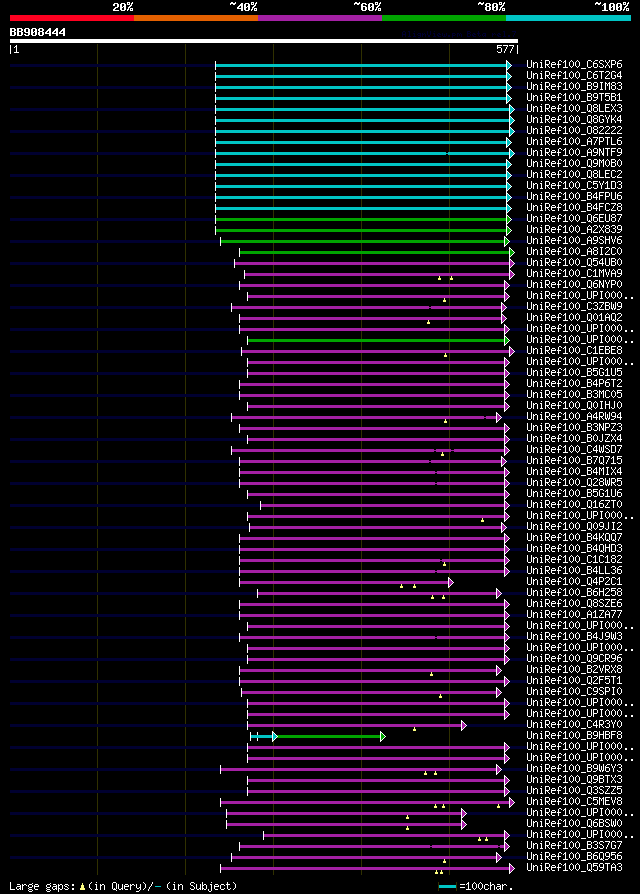This screenshot has width=640, height=894.
Task: Open hit UniRef100_Q0IHJ0
Action: pyautogui.click(x=574, y=405)
